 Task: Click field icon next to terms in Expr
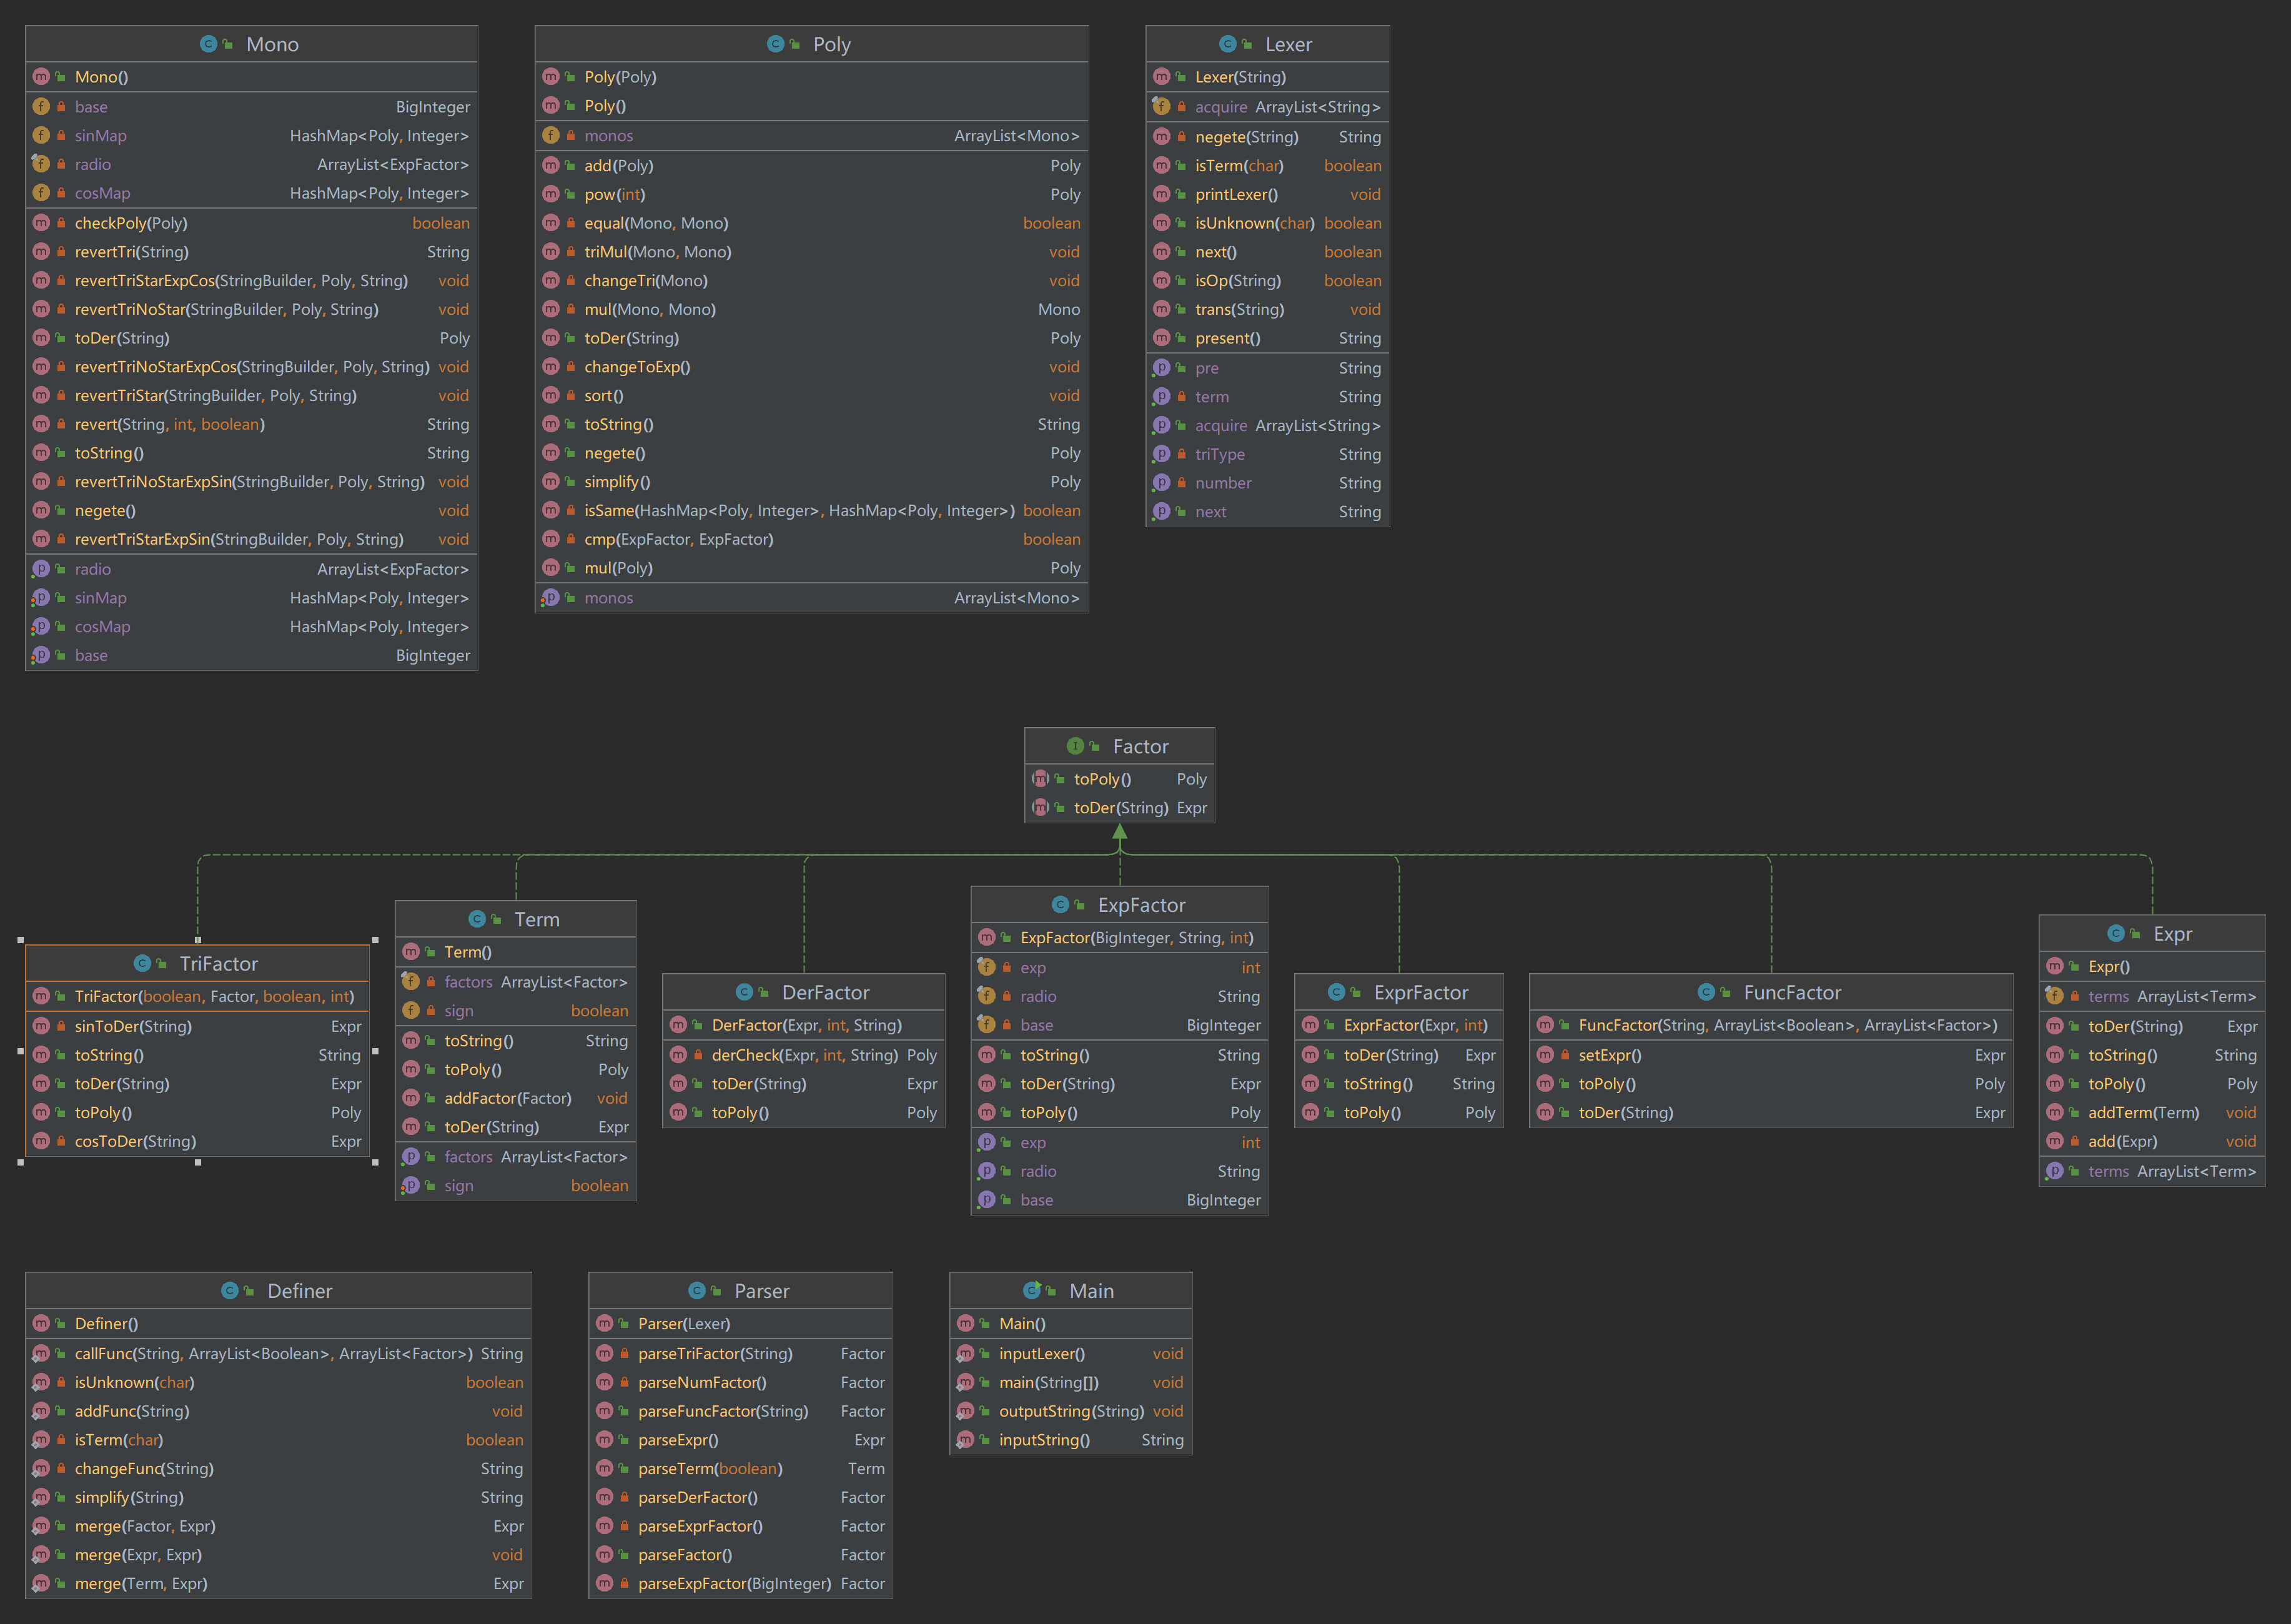(2054, 996)
